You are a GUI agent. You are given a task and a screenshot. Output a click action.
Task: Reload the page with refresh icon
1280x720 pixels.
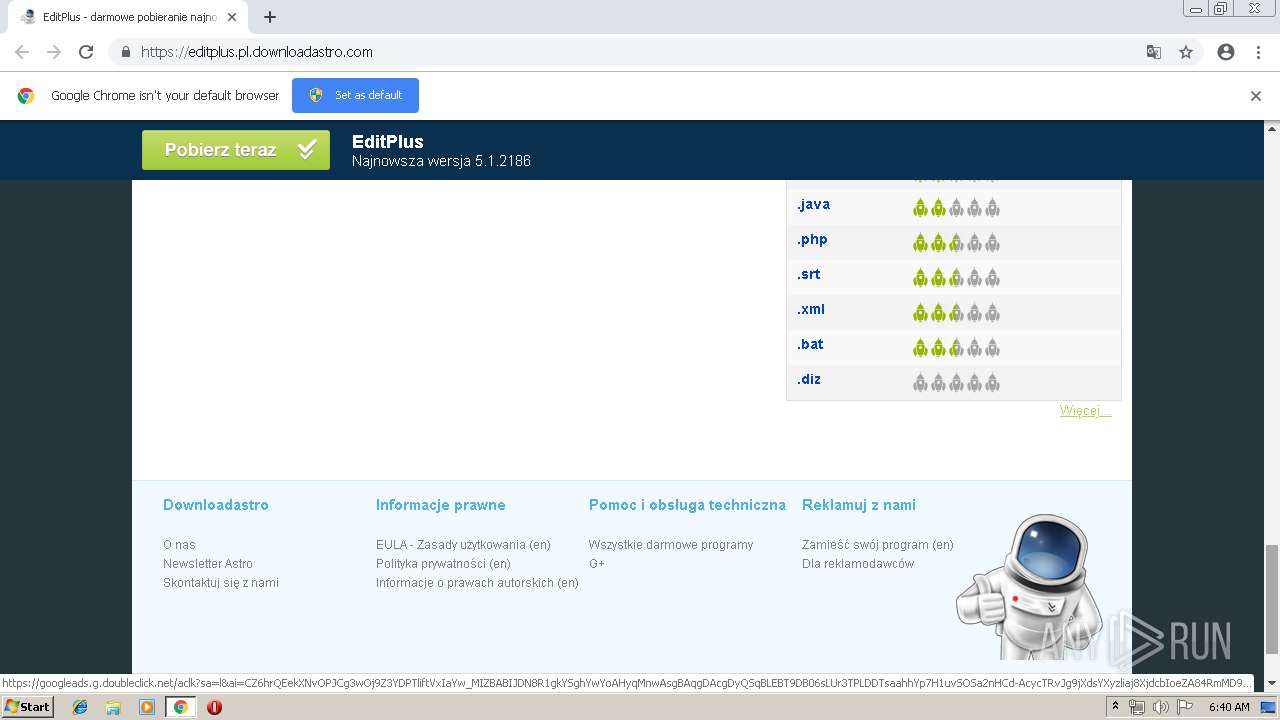tap(86, 52)
